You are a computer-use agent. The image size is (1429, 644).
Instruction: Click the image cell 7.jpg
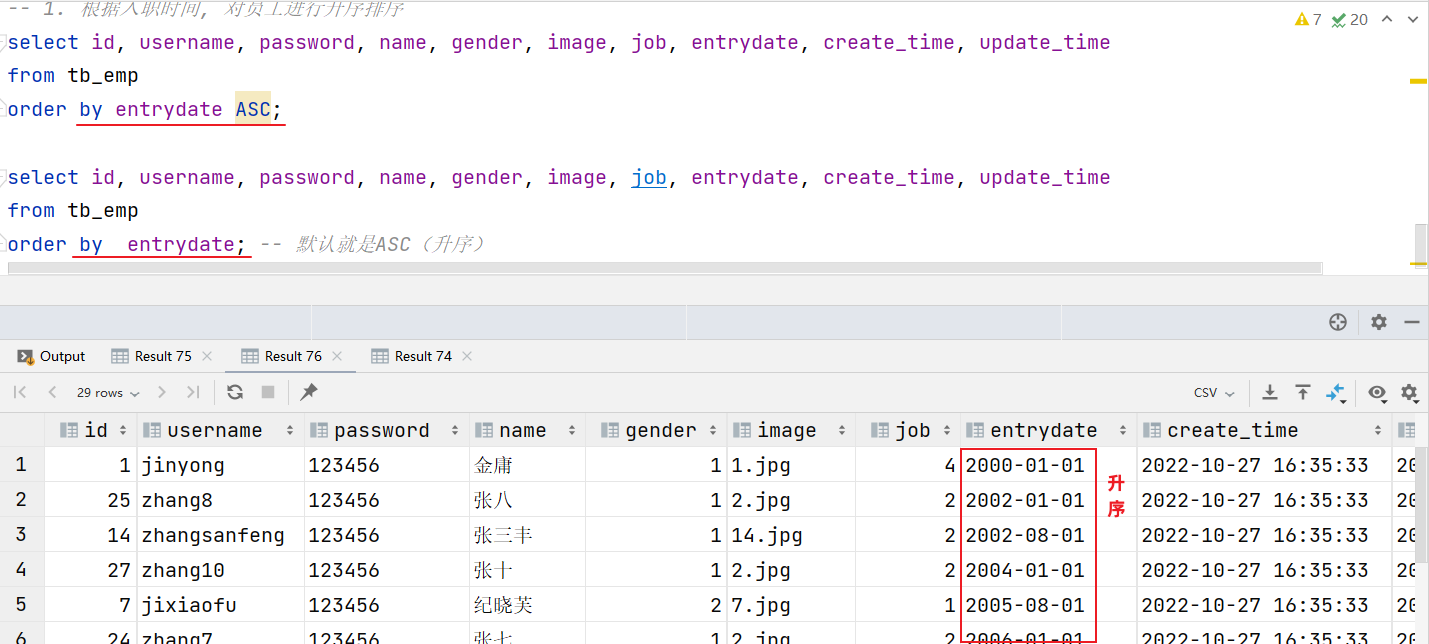(791, 605)
